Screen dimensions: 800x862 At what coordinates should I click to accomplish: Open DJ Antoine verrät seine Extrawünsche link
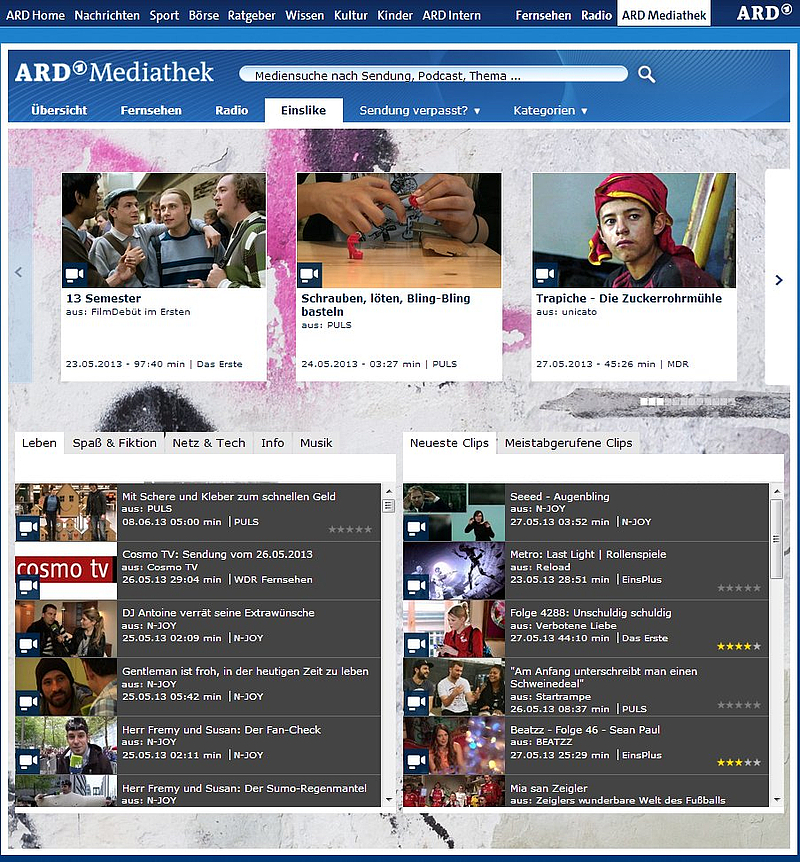218,612
